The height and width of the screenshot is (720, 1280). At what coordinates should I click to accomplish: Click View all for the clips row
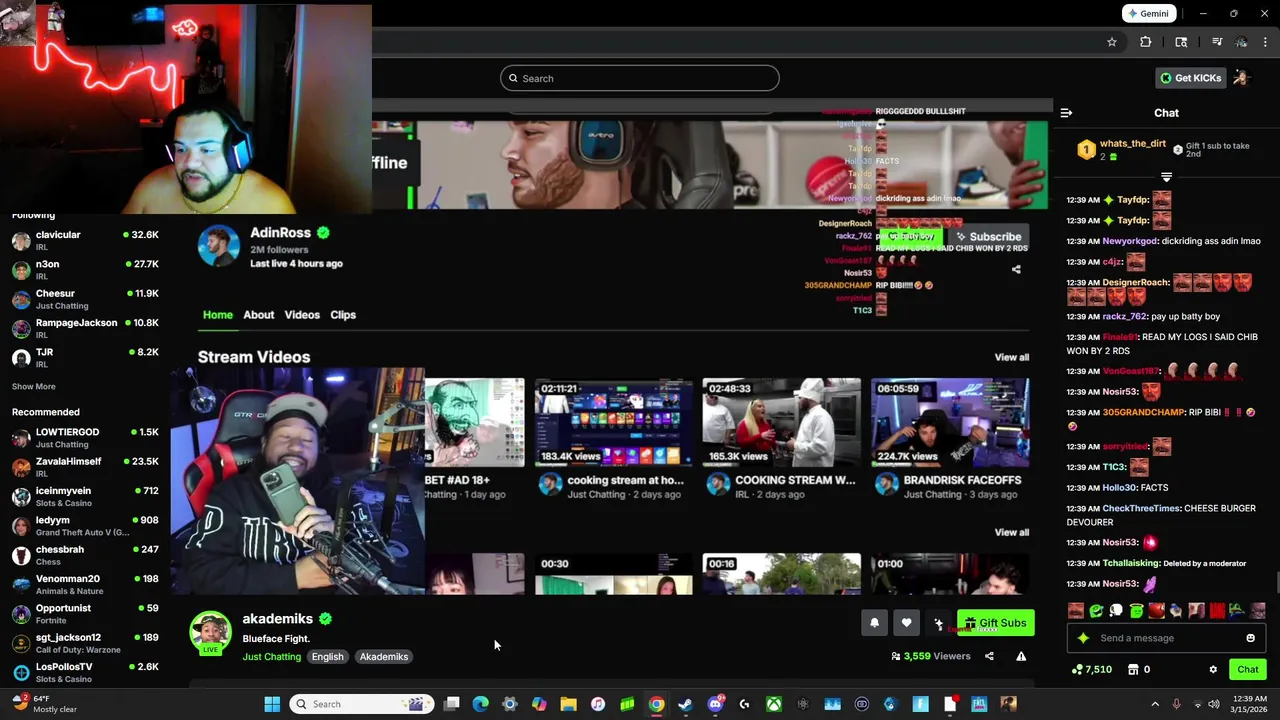(x=1012, y=532)
